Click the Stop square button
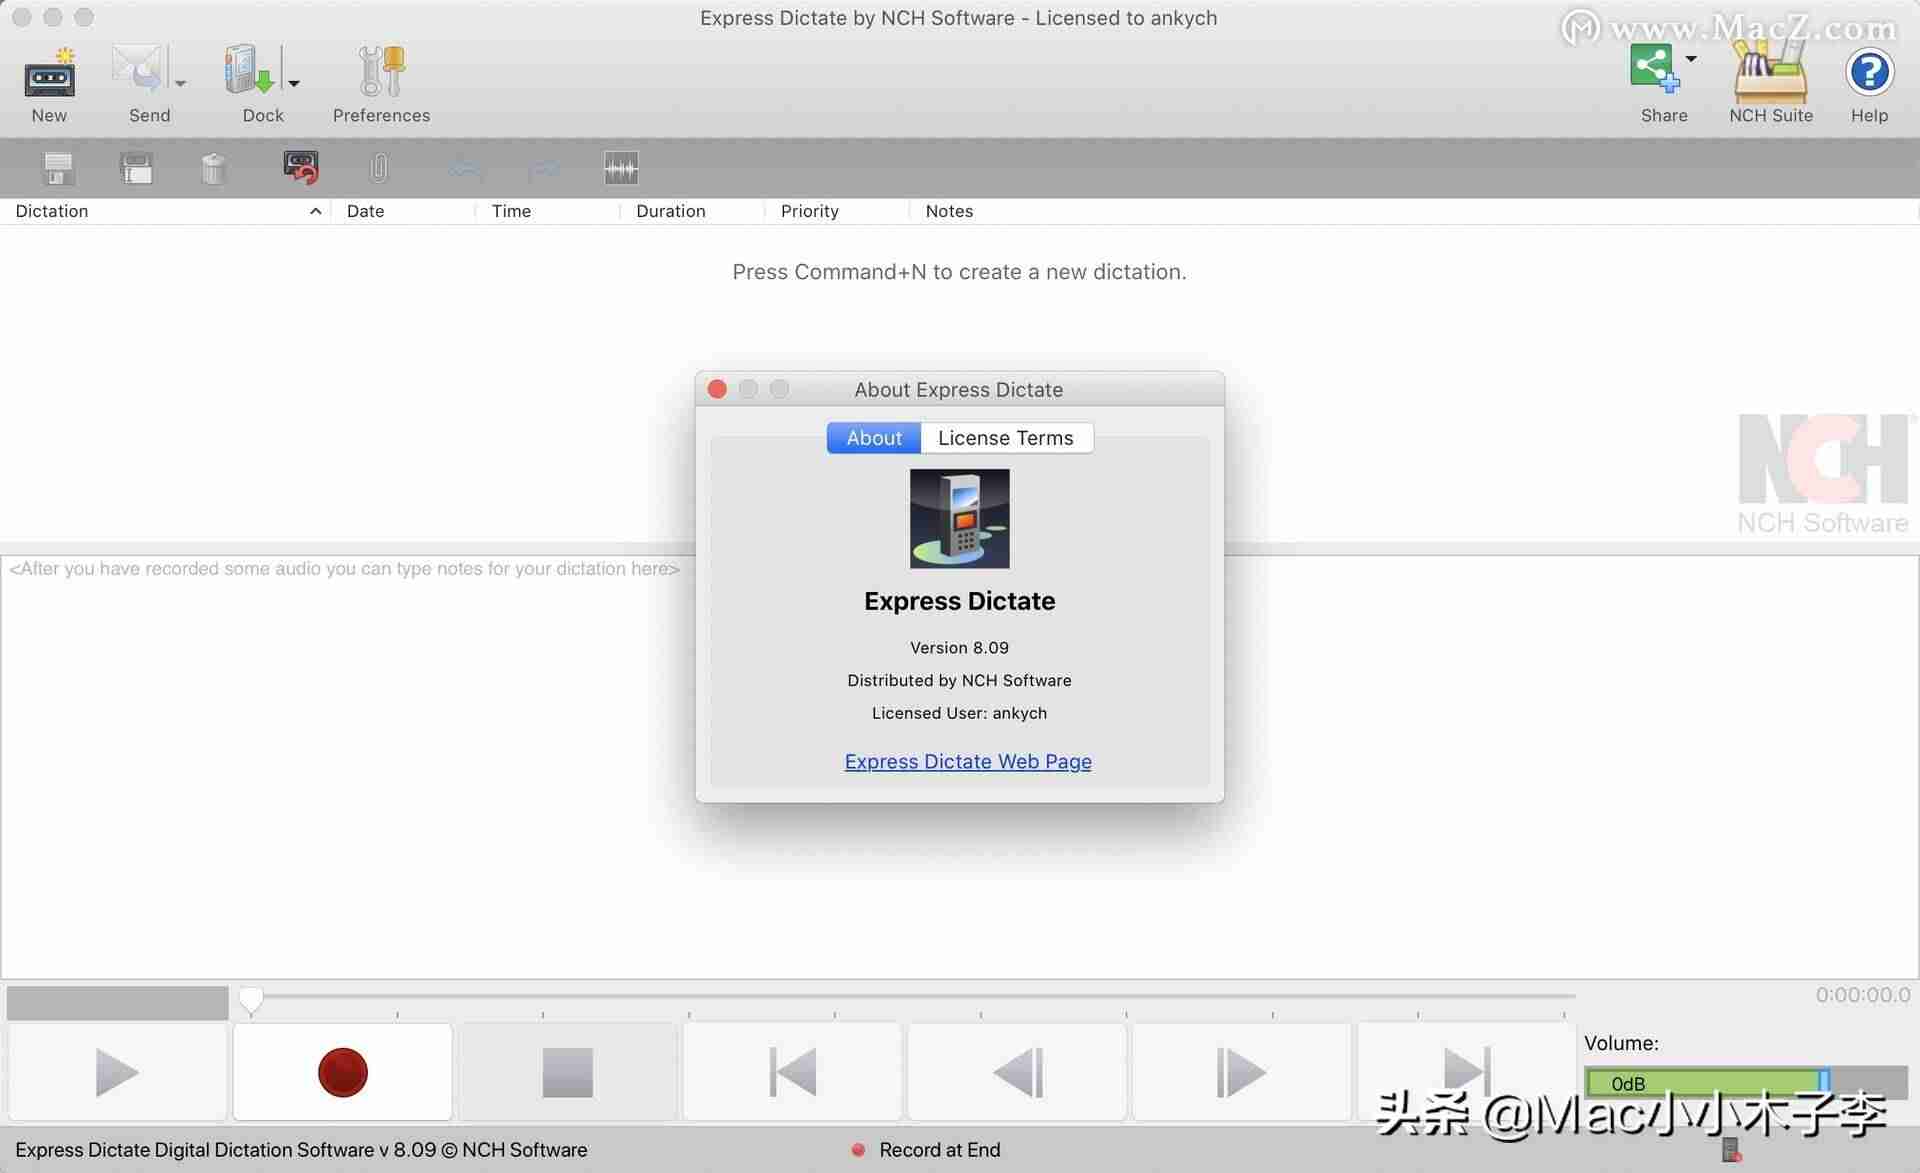The width and height of the screenshot is (1920, 1173). (567, 1072)
